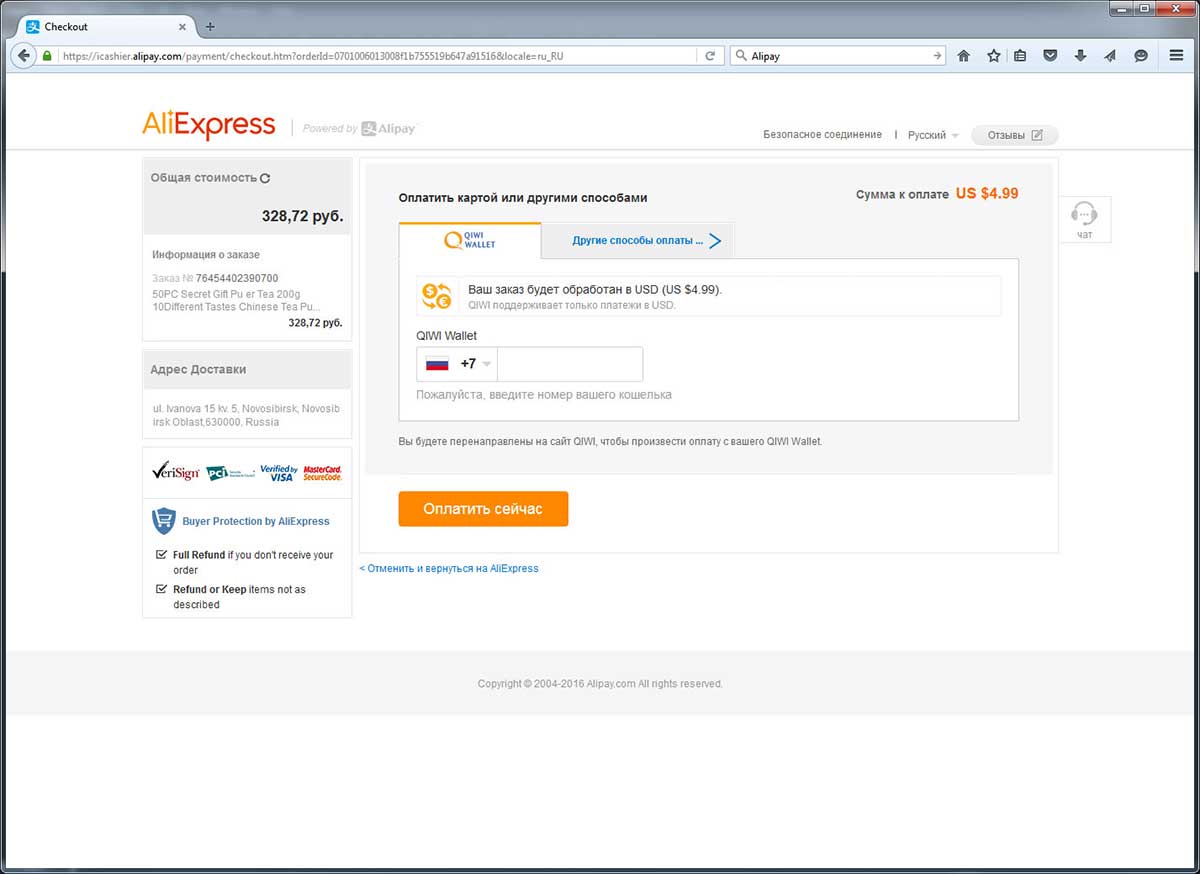Screen dimensions: 1200x874
Task: Click the Ваш заказ будет обработан в USD notice
Action: [595, 289]
